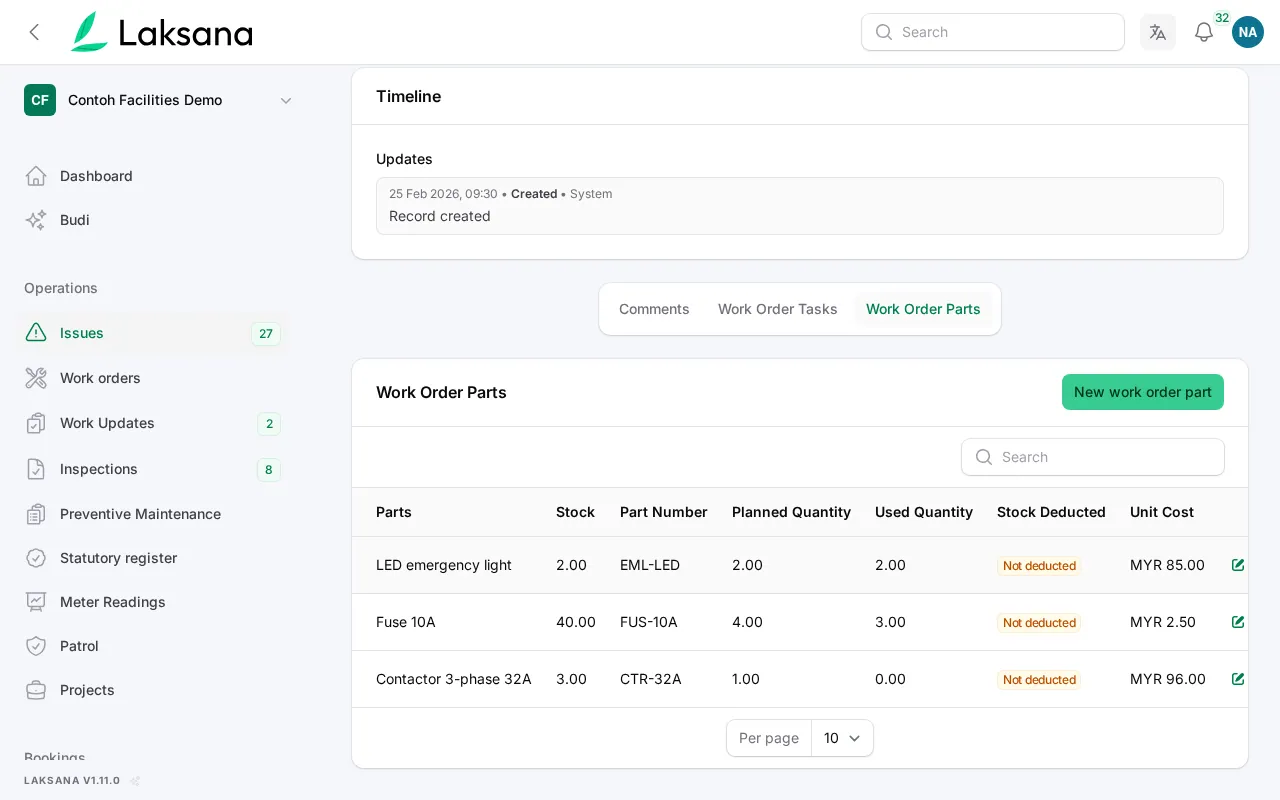This screenshot has width=1280, height=800.
Task: Edit the Fuse 10A part row
Action: [x=1238, y=622]
